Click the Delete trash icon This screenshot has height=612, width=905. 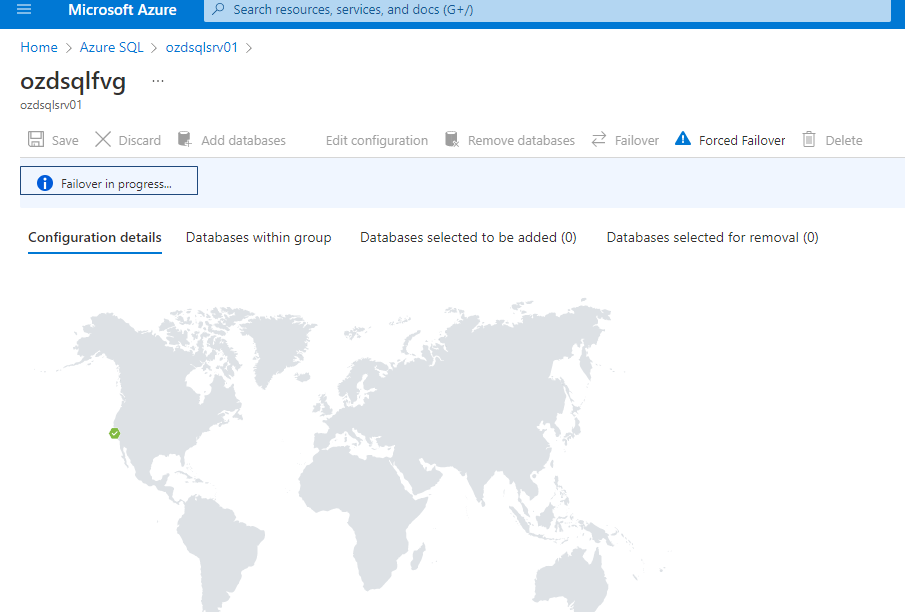tap(809, 139)
